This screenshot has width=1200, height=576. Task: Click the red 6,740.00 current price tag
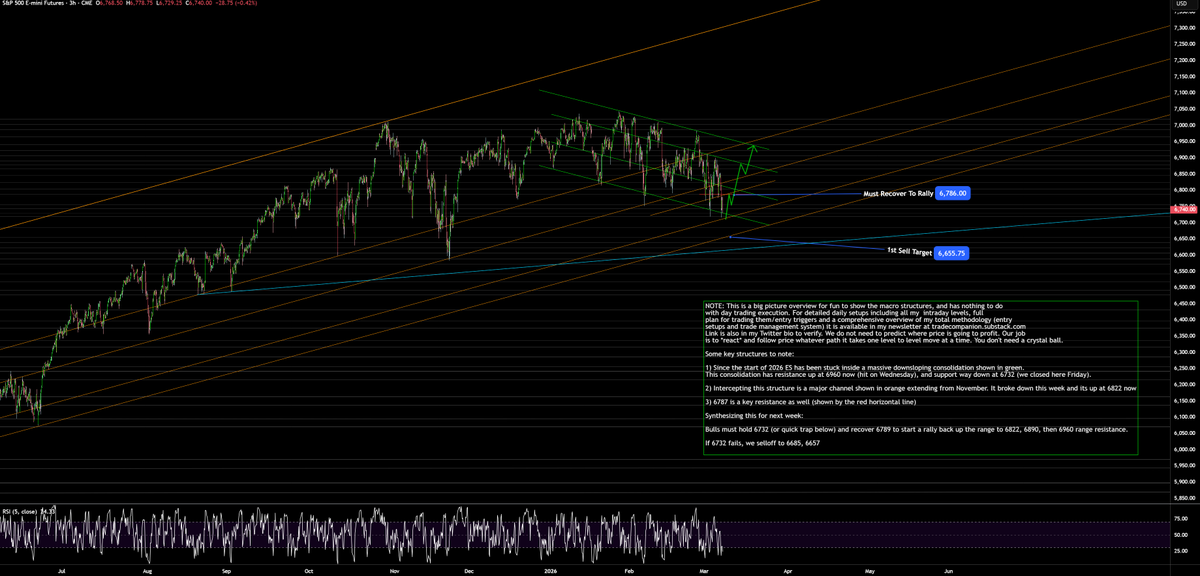point(1182,210)
